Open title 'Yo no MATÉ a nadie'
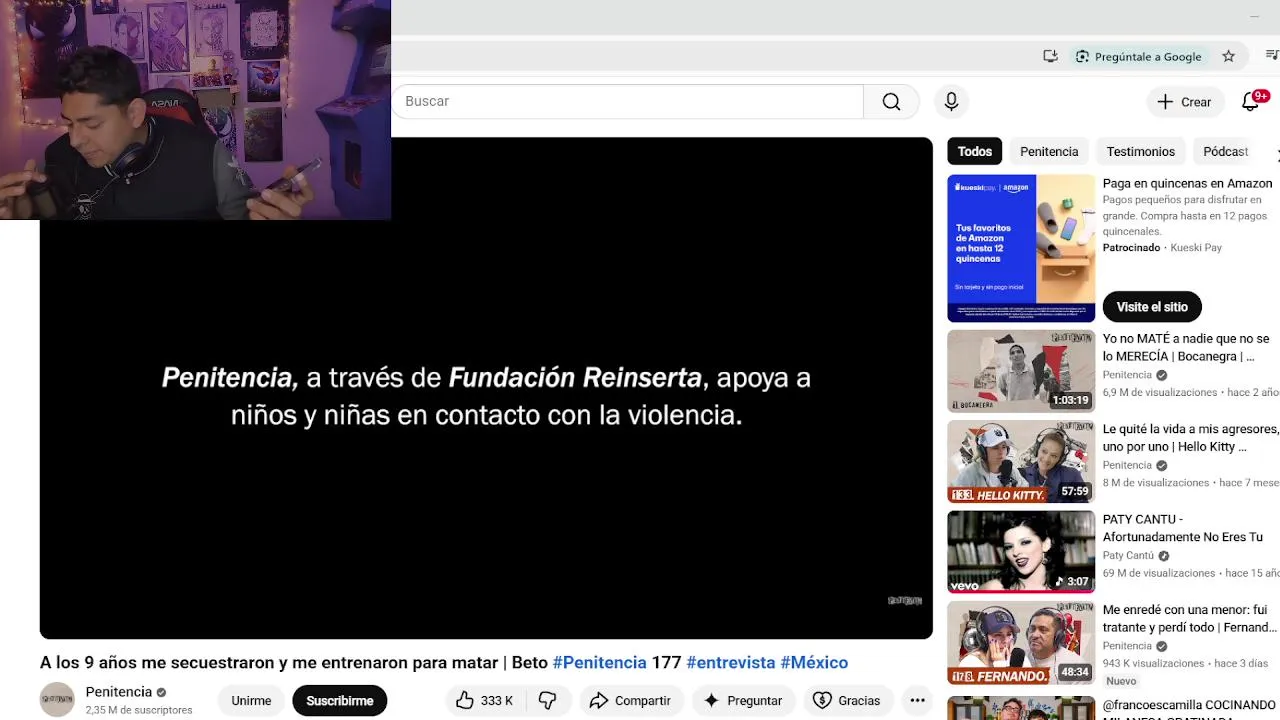Screen dimensions: 1280x720 point(1186,347)
